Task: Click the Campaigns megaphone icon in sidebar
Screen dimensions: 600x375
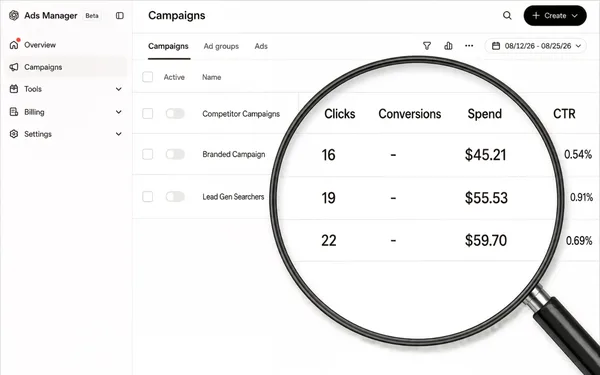Action: coord(14,67)
